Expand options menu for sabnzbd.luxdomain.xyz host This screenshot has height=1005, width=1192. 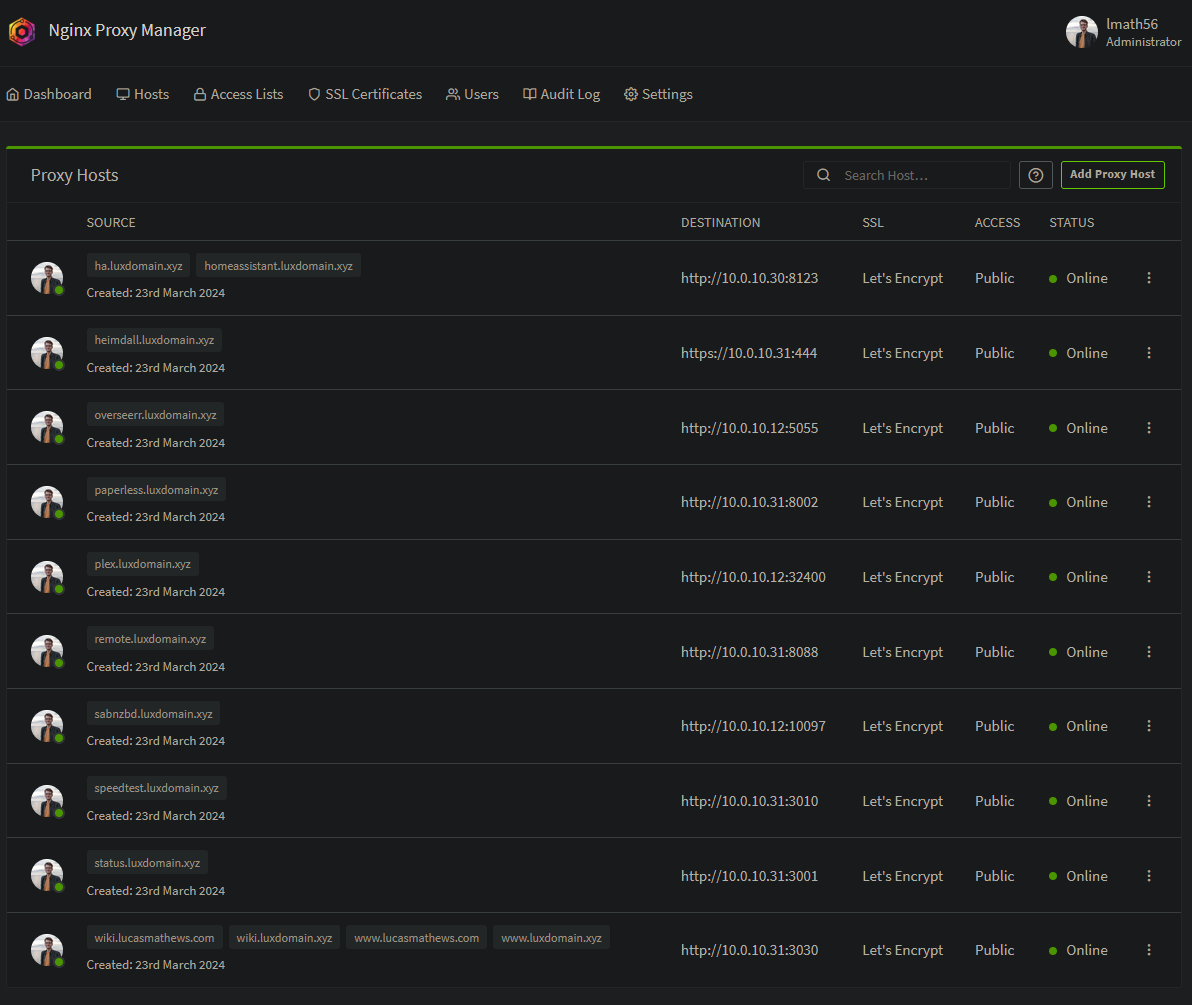click(x=1148, y=726)
